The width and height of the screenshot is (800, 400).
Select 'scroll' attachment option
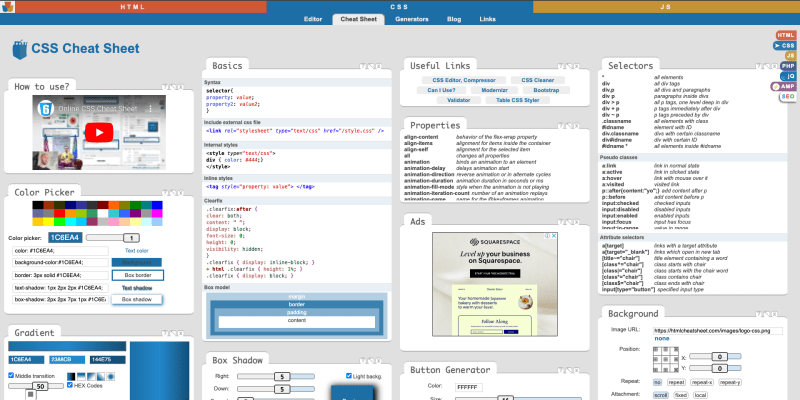point(661,395)
